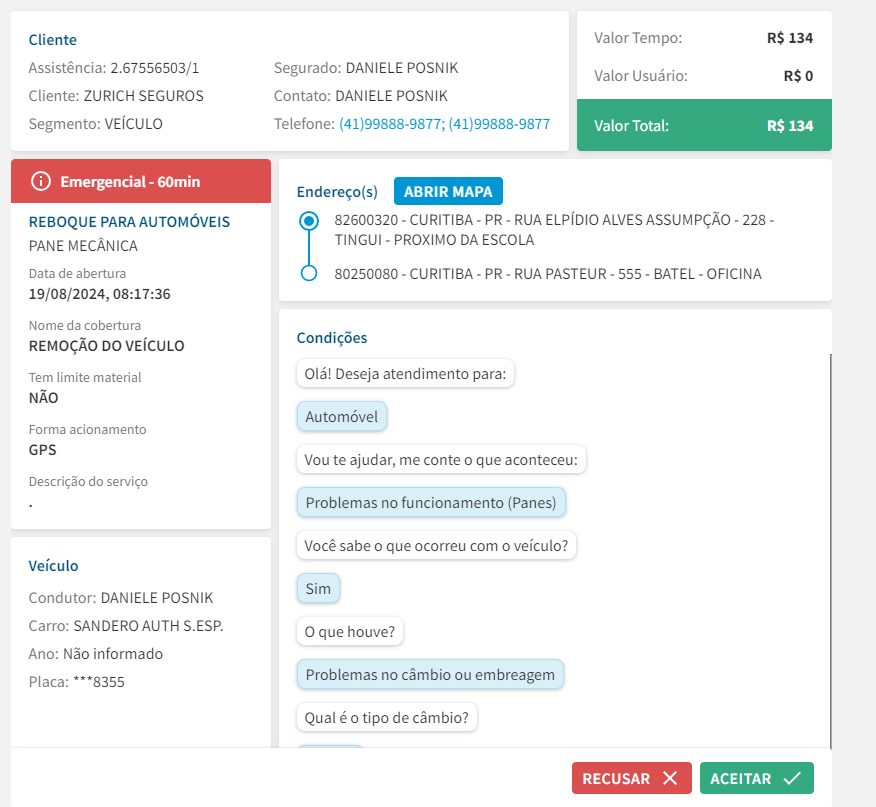The width and height of the screenshot is (876, 807).
Task: Click the Valor Total green bar
Action: [x=704, y=125]
